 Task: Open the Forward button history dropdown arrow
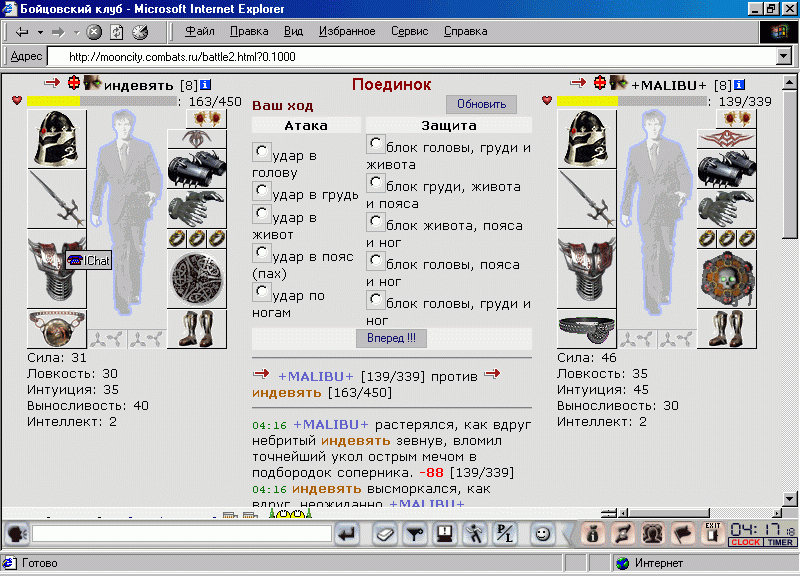pyautogui.click(x=77, y=32)
